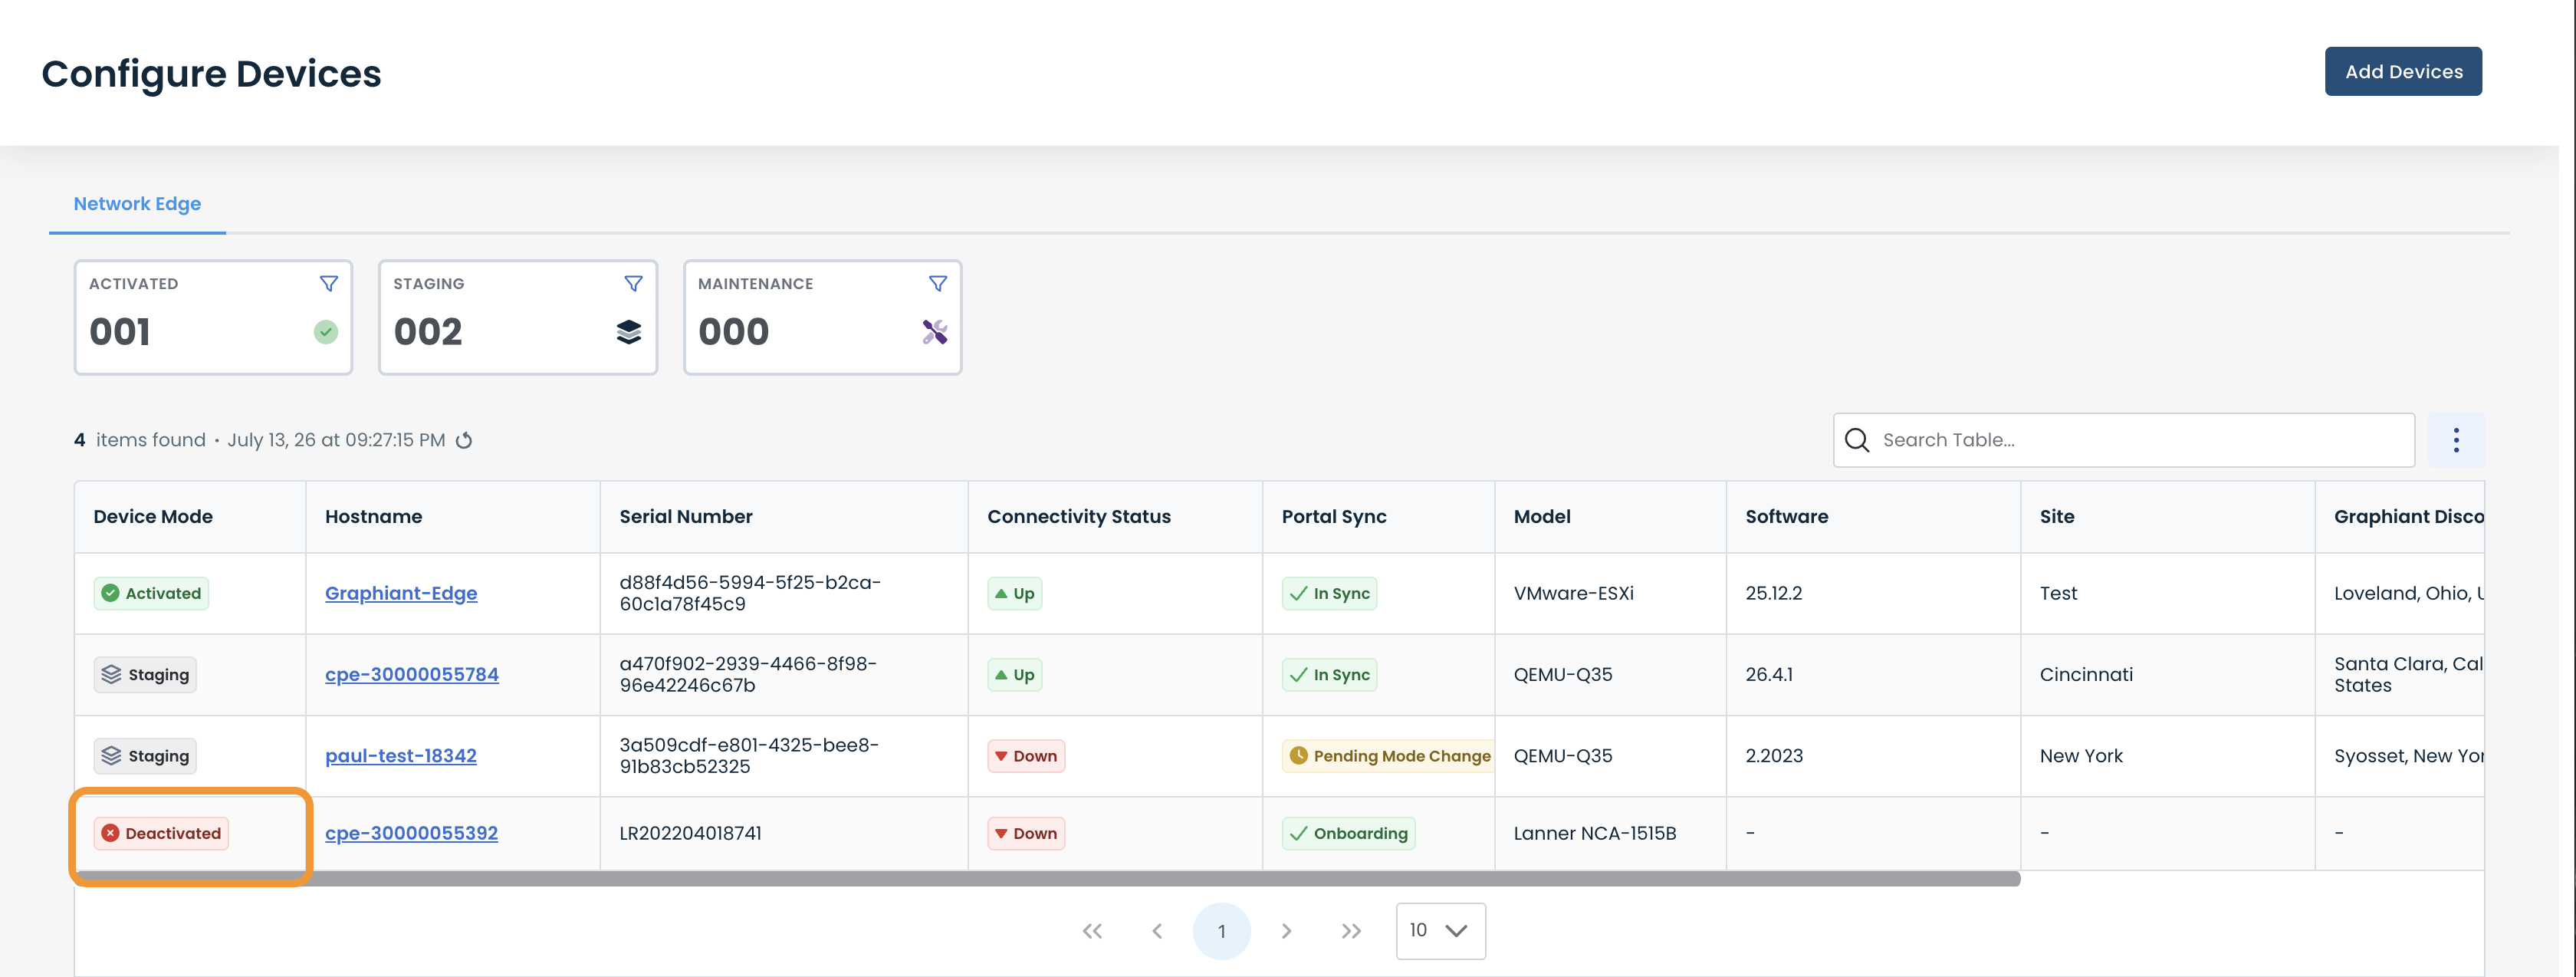Click the Staging 002 summary card
The image size is (2576, 977).
(x=518, y=317)
